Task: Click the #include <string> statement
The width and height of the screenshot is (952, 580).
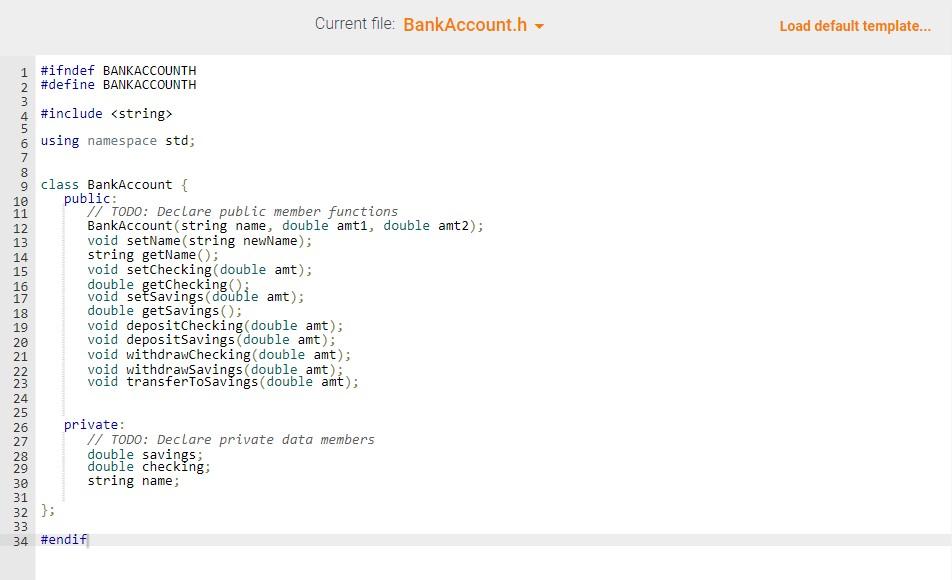Action: [x=104, y=113]
